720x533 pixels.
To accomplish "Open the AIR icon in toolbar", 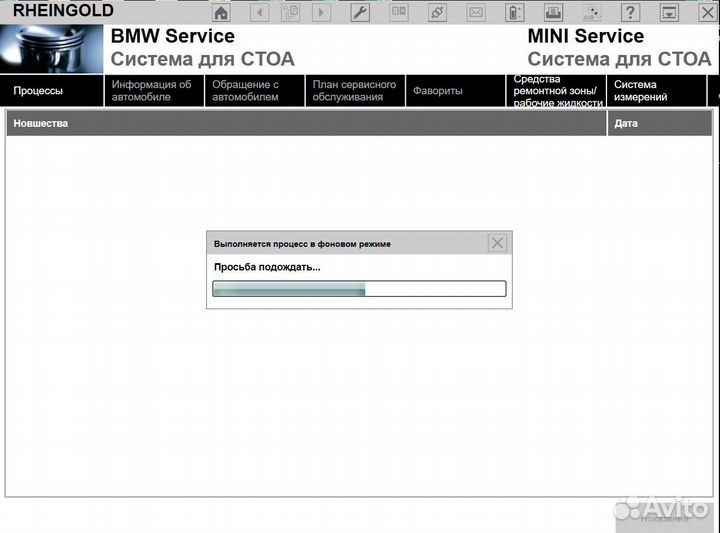I will 592,12.
